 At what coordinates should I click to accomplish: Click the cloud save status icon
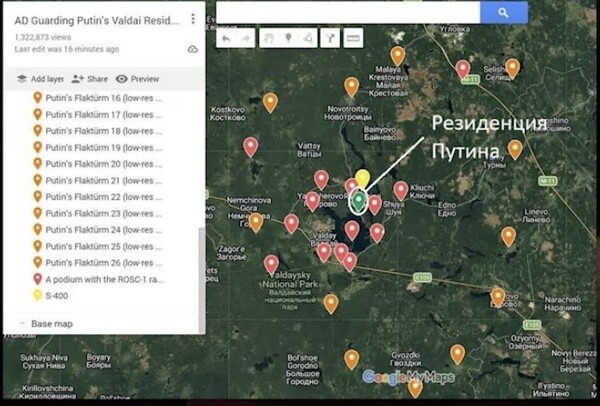[x=192, y=49]
